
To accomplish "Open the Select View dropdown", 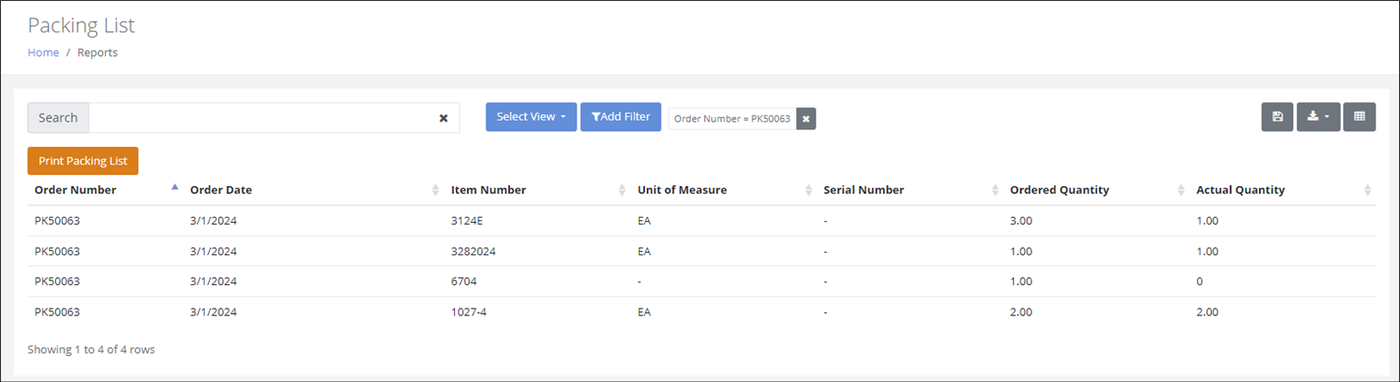I will pyautogui.click(x=531, y=117).
